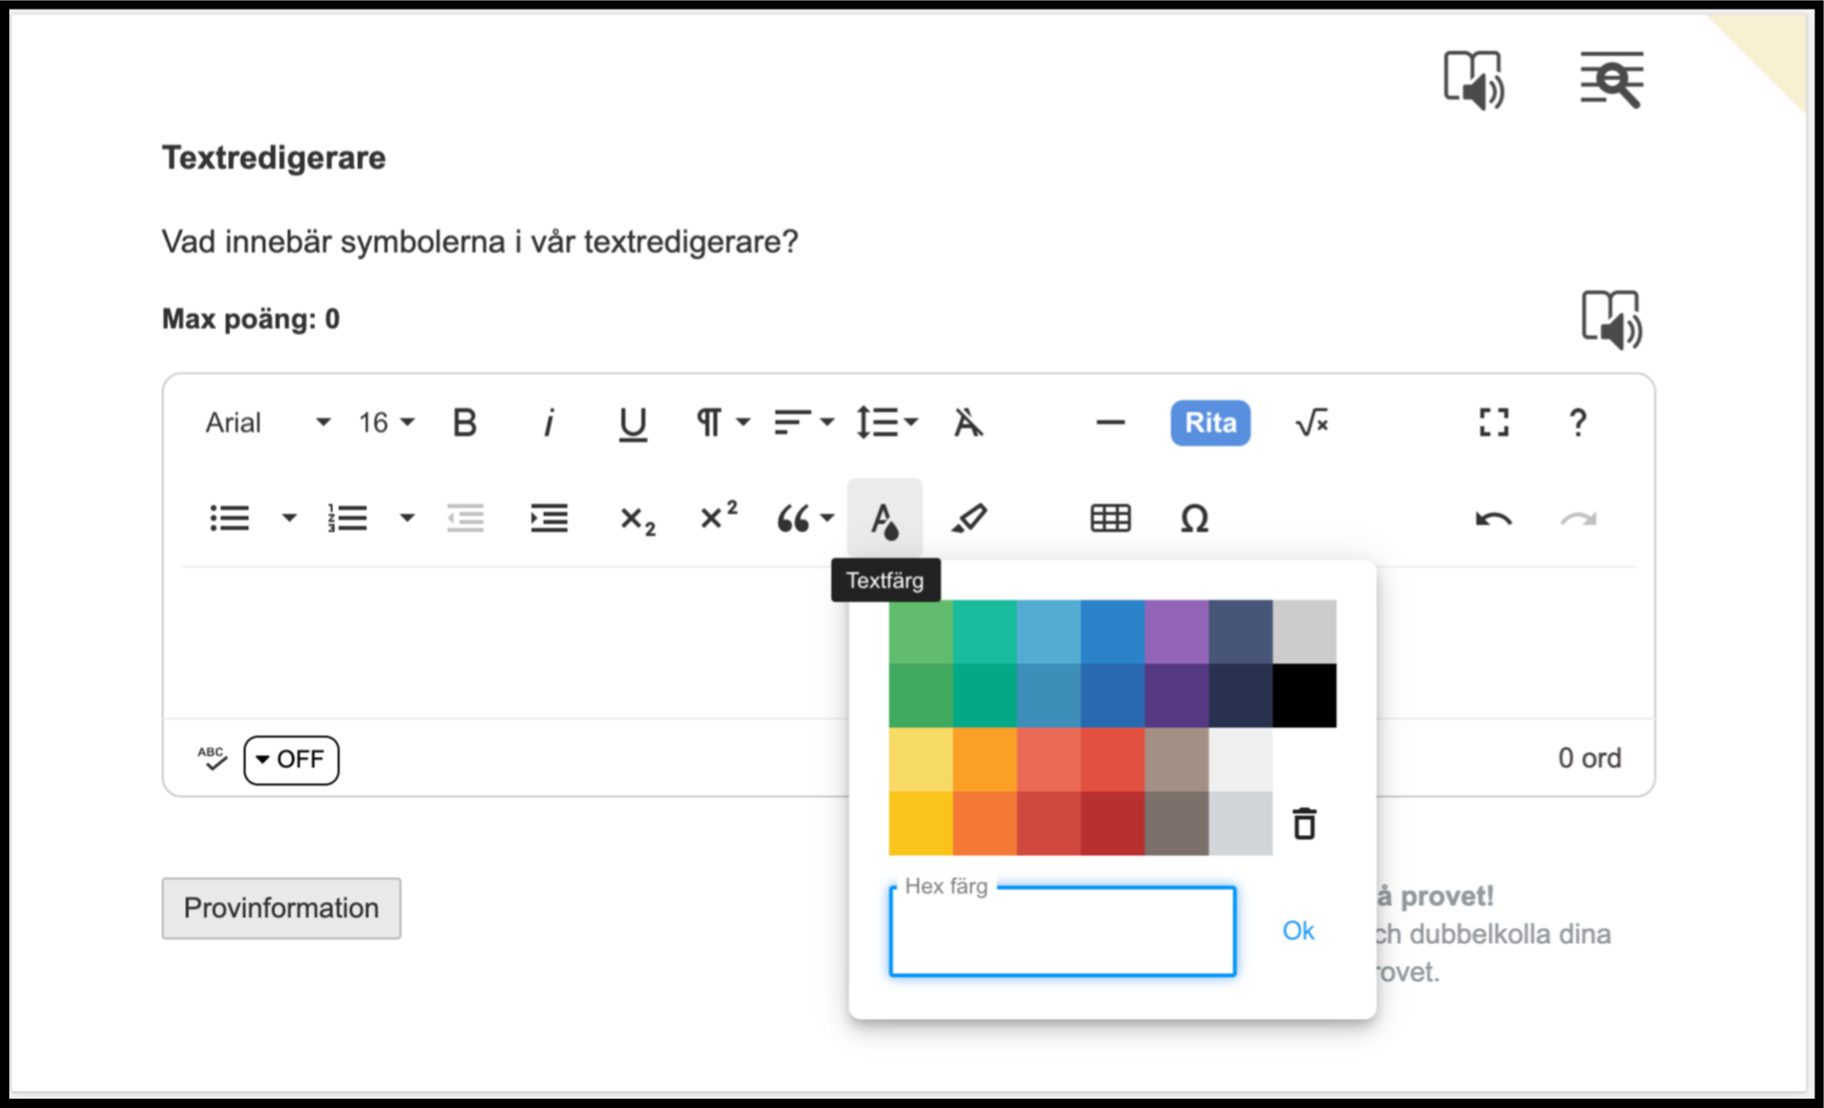Screen dimensions: 1824x1108
Task: Decrease indent
Action: coord(465,518)
